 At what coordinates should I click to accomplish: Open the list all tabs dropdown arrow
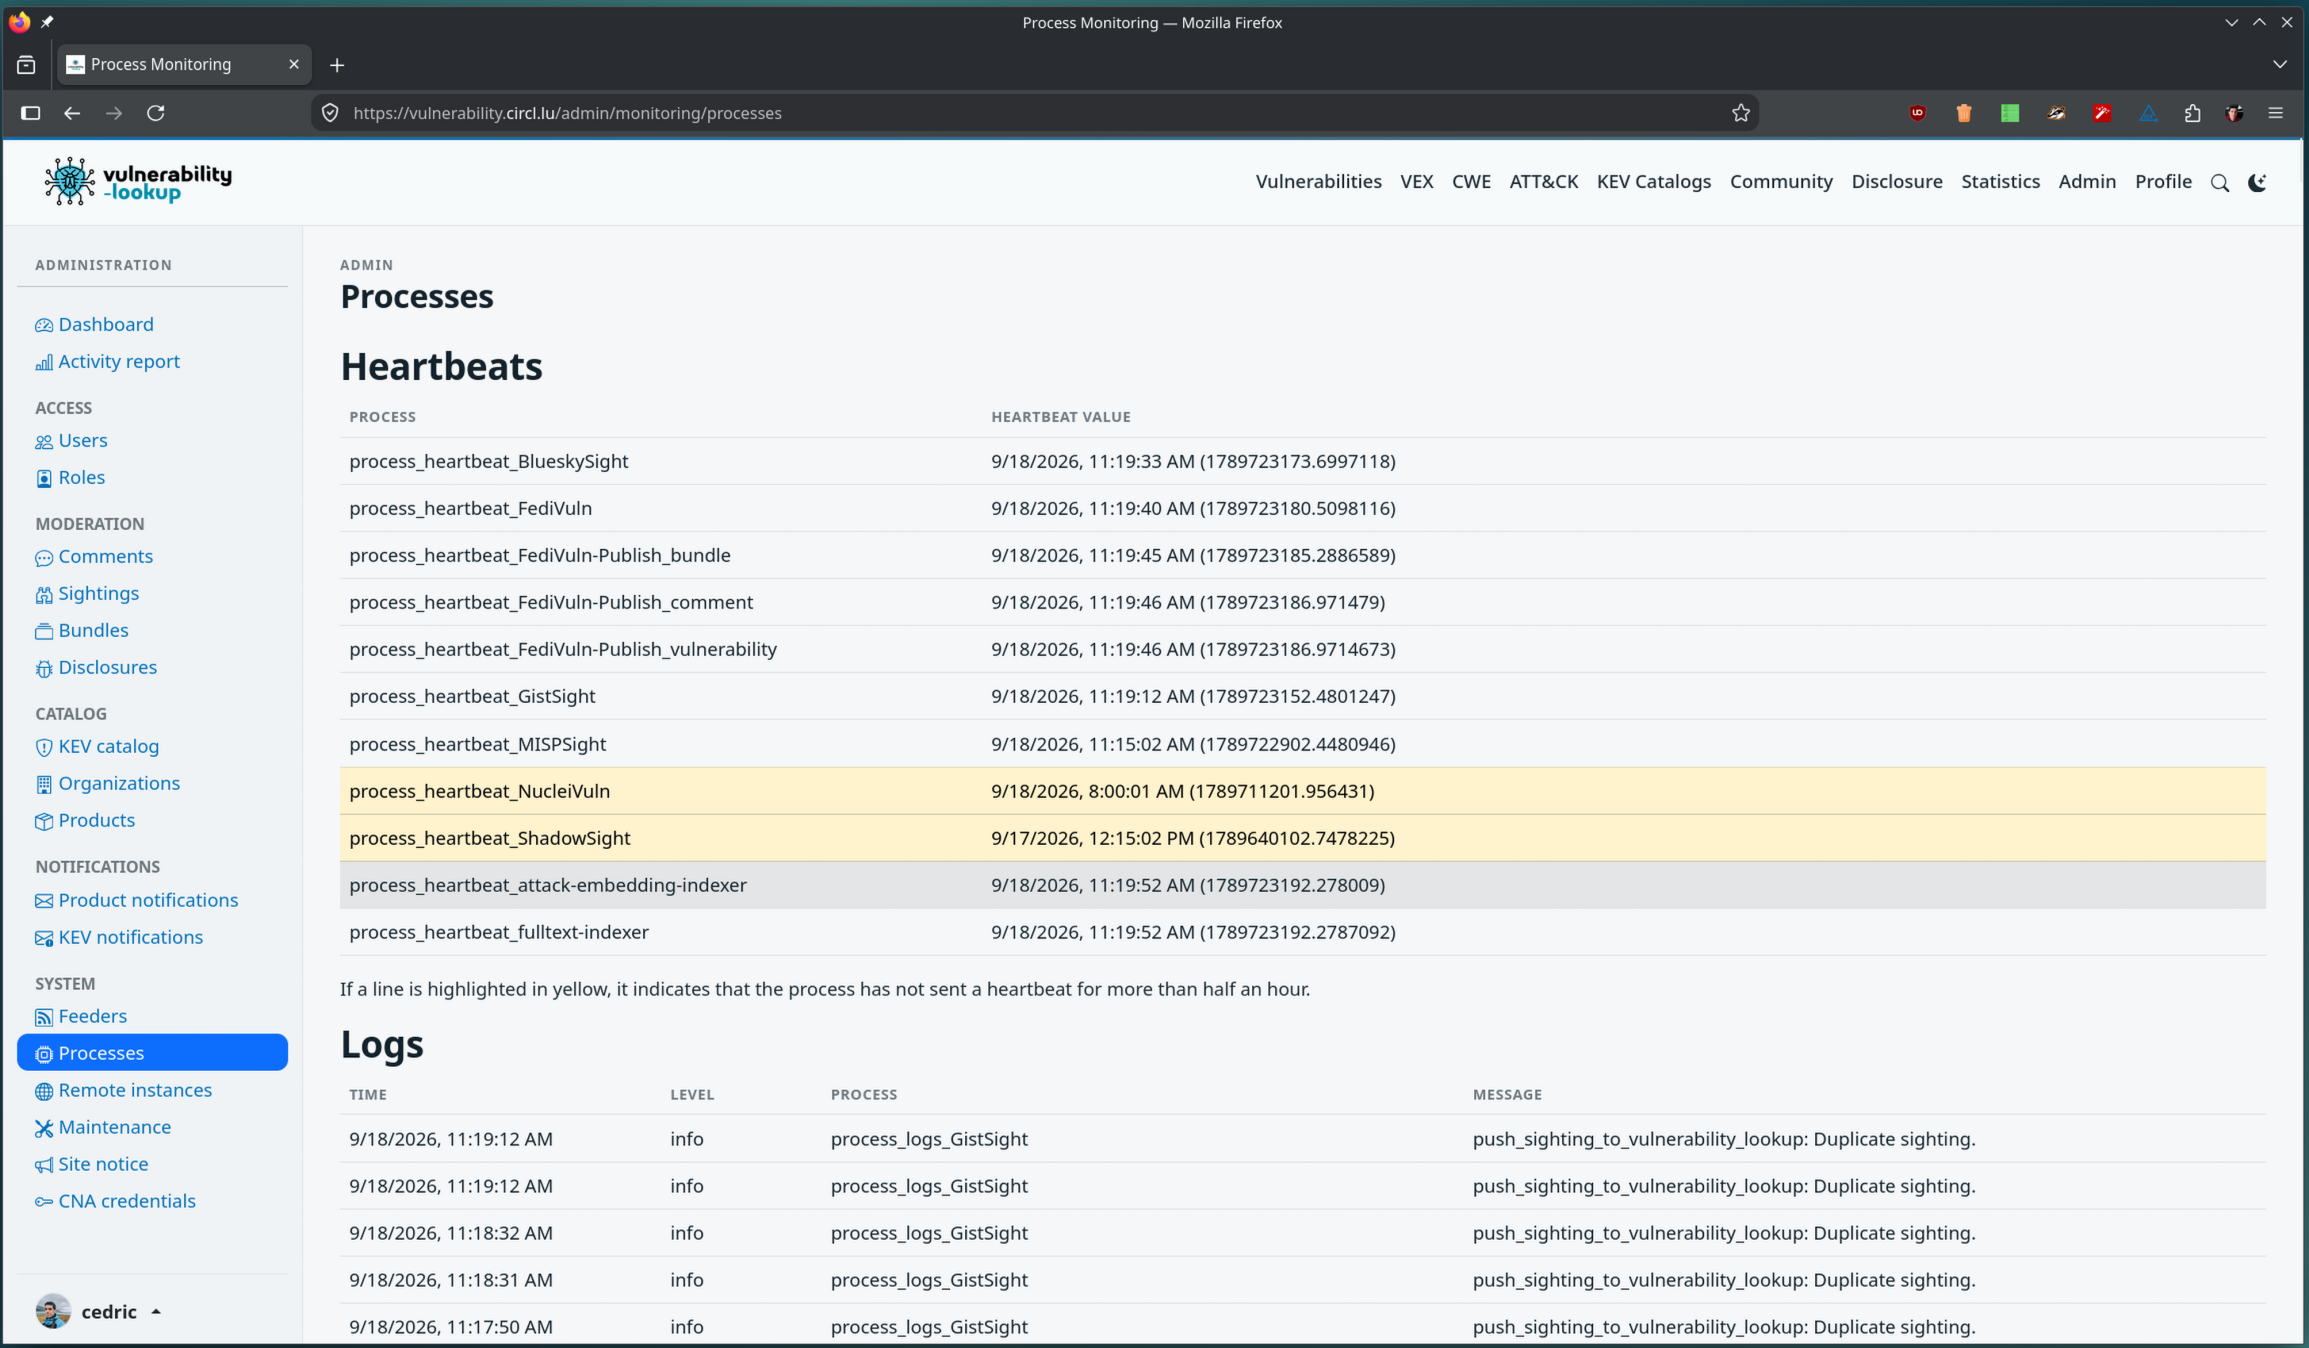click(x=2280, y=64)
